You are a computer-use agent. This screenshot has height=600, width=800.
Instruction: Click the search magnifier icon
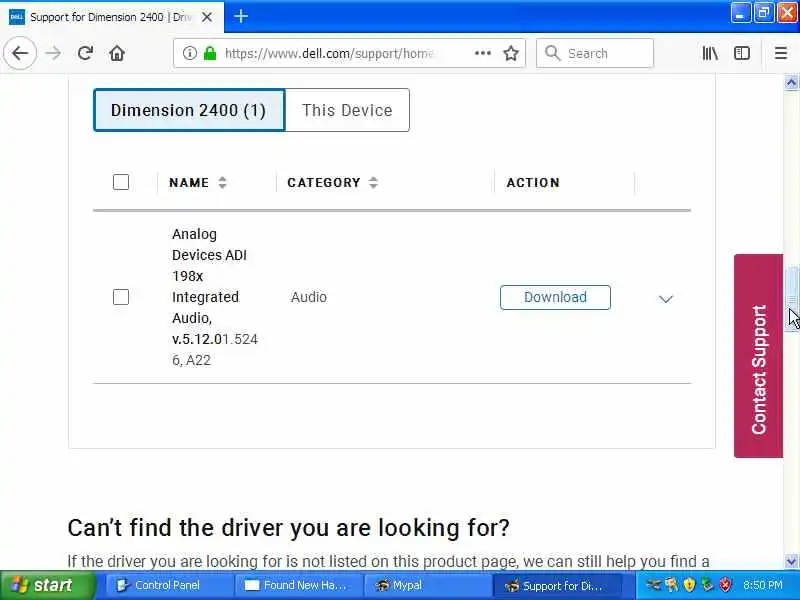coord(552,53)
